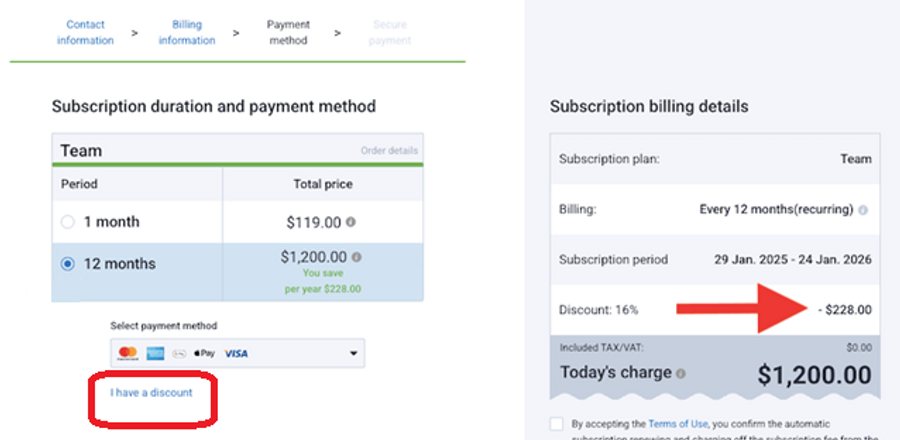Click the VISA logo in payment methods
The image size is (900, 440).
pos(236,353)
